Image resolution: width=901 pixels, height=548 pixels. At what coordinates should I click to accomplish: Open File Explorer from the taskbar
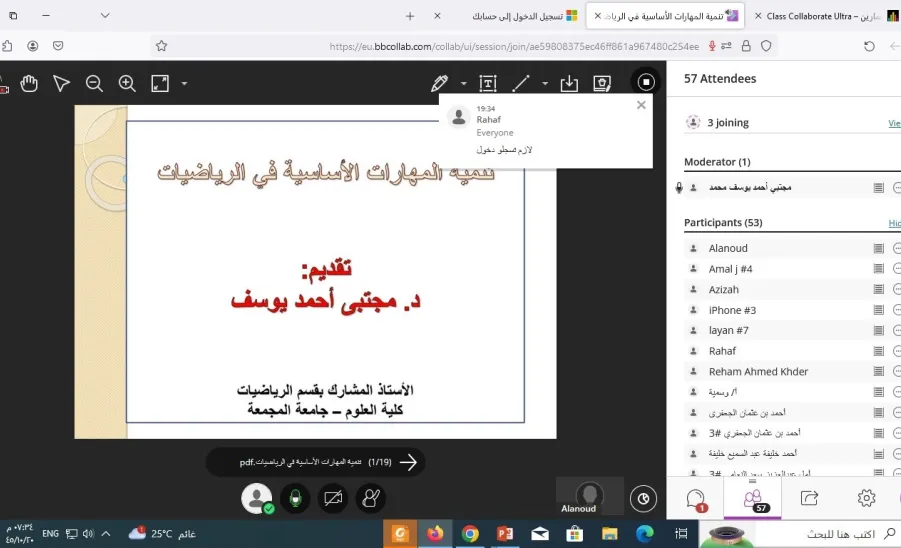click(x=609, y=534)
